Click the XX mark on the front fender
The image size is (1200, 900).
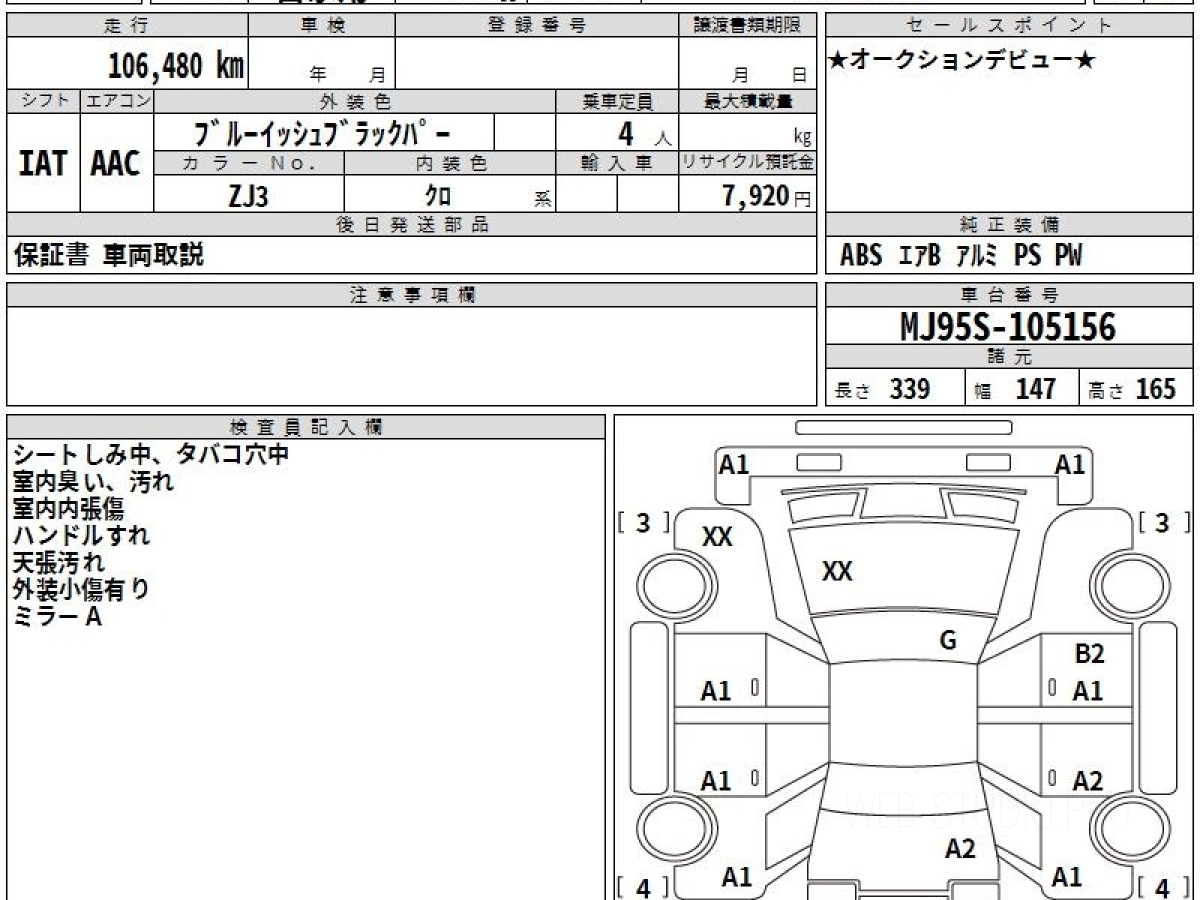(x=717, y=537)
